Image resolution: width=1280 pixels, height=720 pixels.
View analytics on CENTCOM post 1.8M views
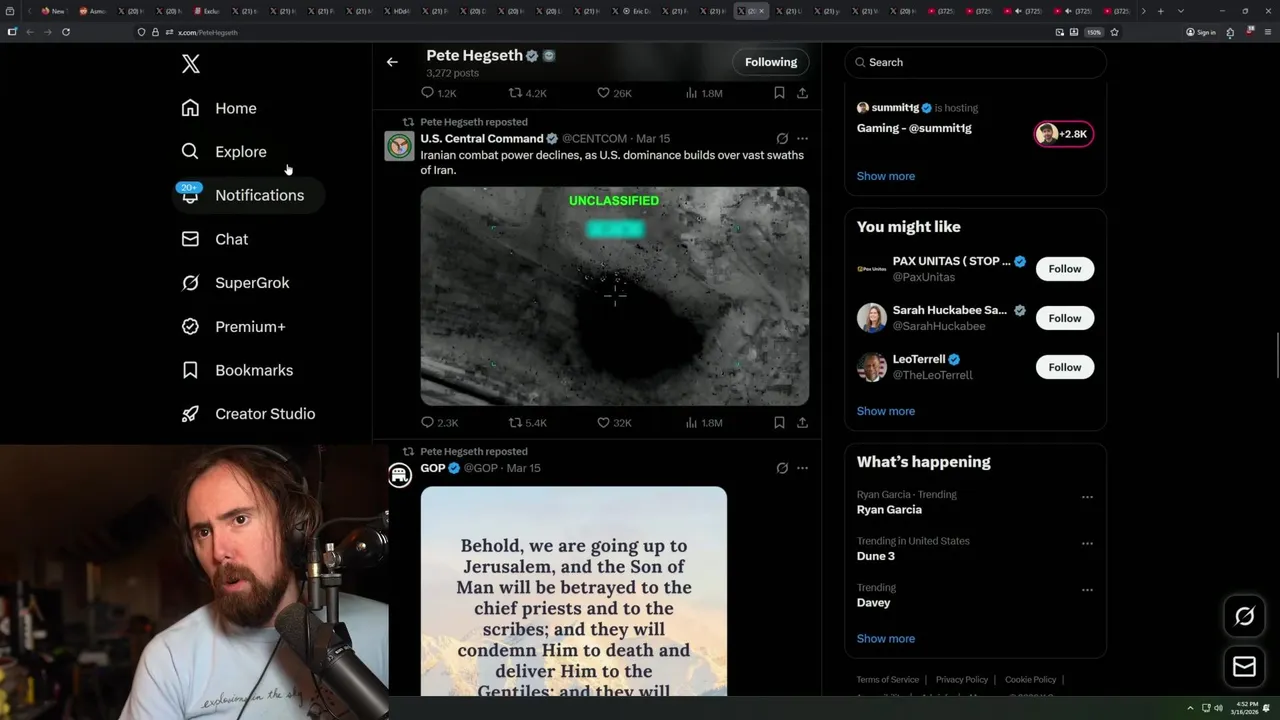pos(704,423)
